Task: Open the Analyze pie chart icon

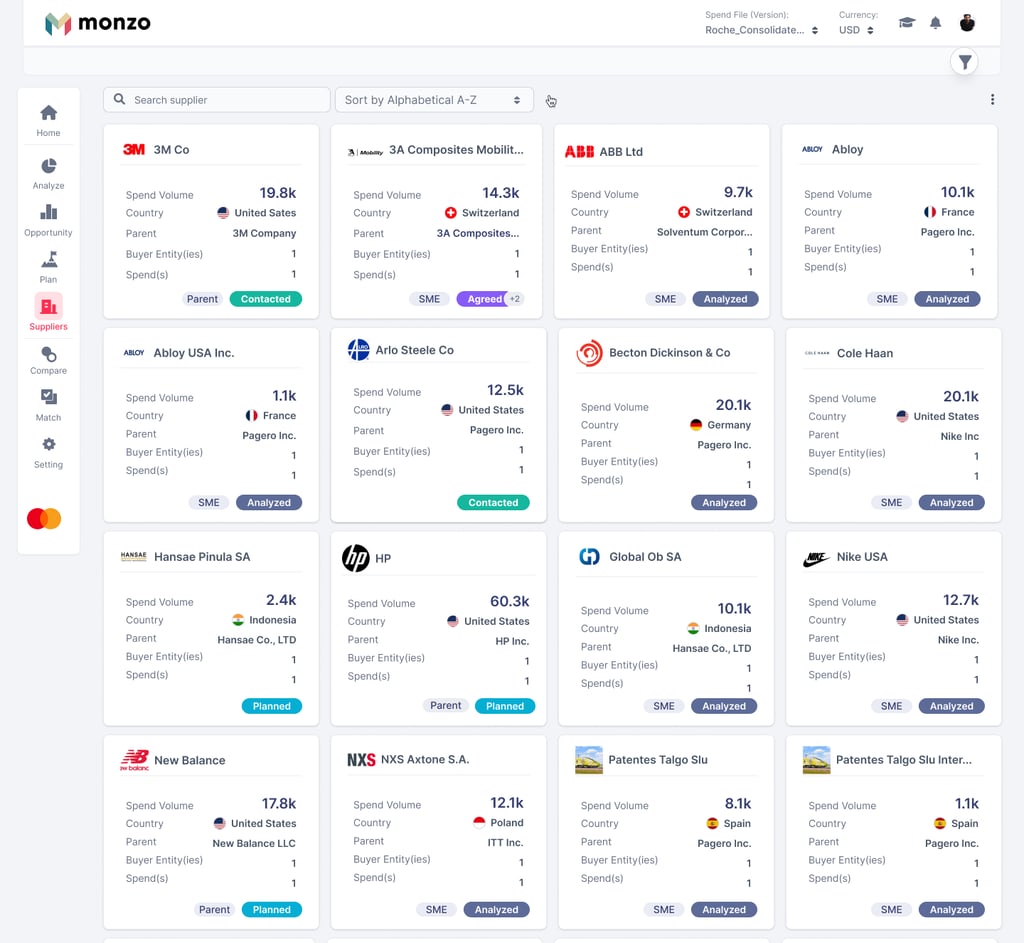Action: click(x=48, y=166)
